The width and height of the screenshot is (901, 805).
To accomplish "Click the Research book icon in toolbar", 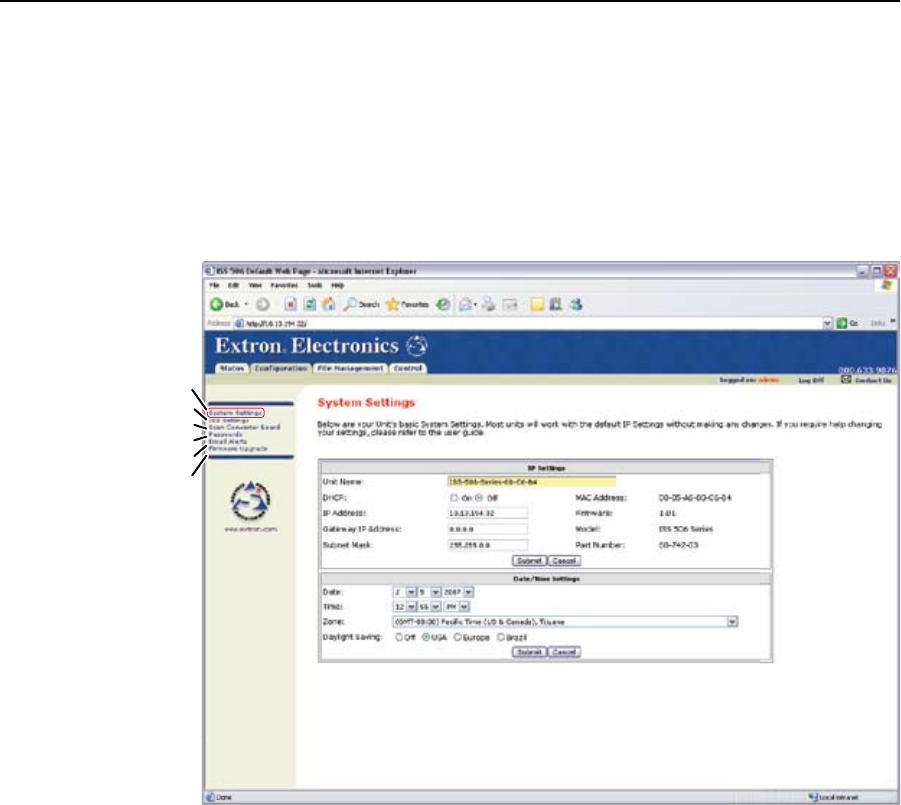I will (x=556, y=305).
